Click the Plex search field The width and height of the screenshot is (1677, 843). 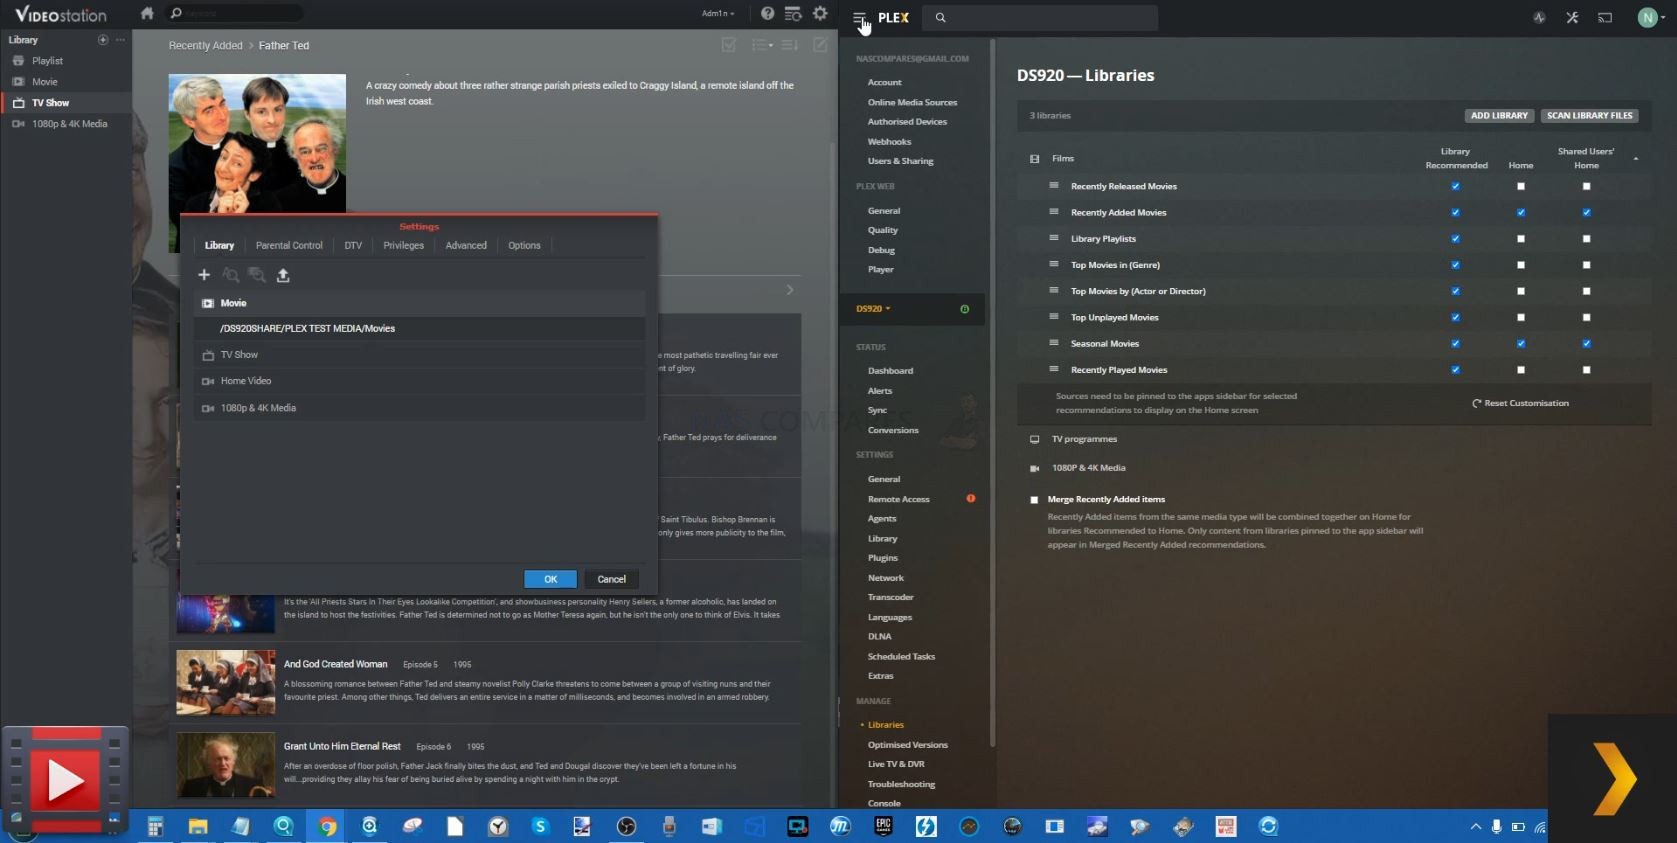coord(1040,17)
